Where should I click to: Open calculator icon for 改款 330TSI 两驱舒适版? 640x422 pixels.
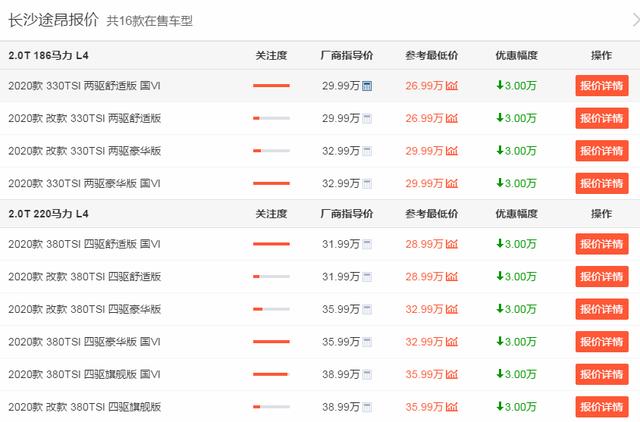pos(367,119)
